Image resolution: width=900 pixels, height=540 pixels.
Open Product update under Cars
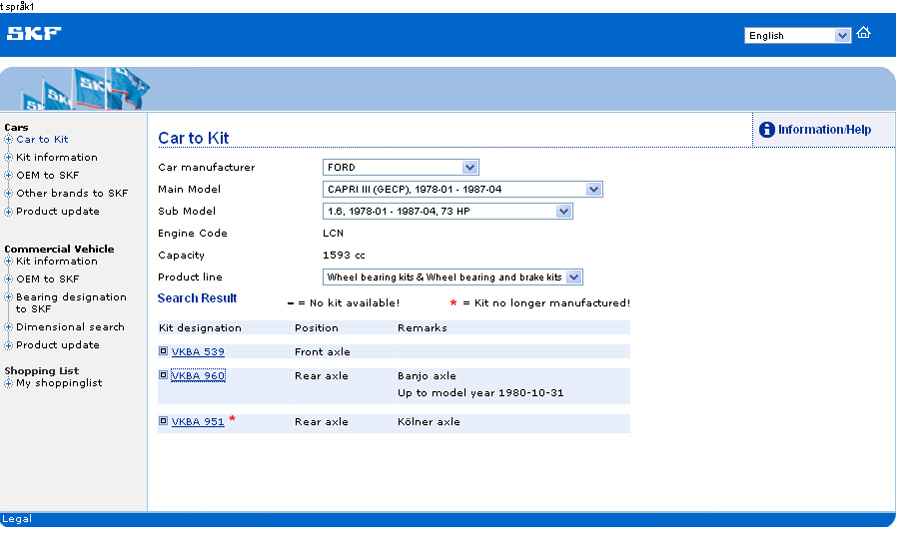(58, 211)
